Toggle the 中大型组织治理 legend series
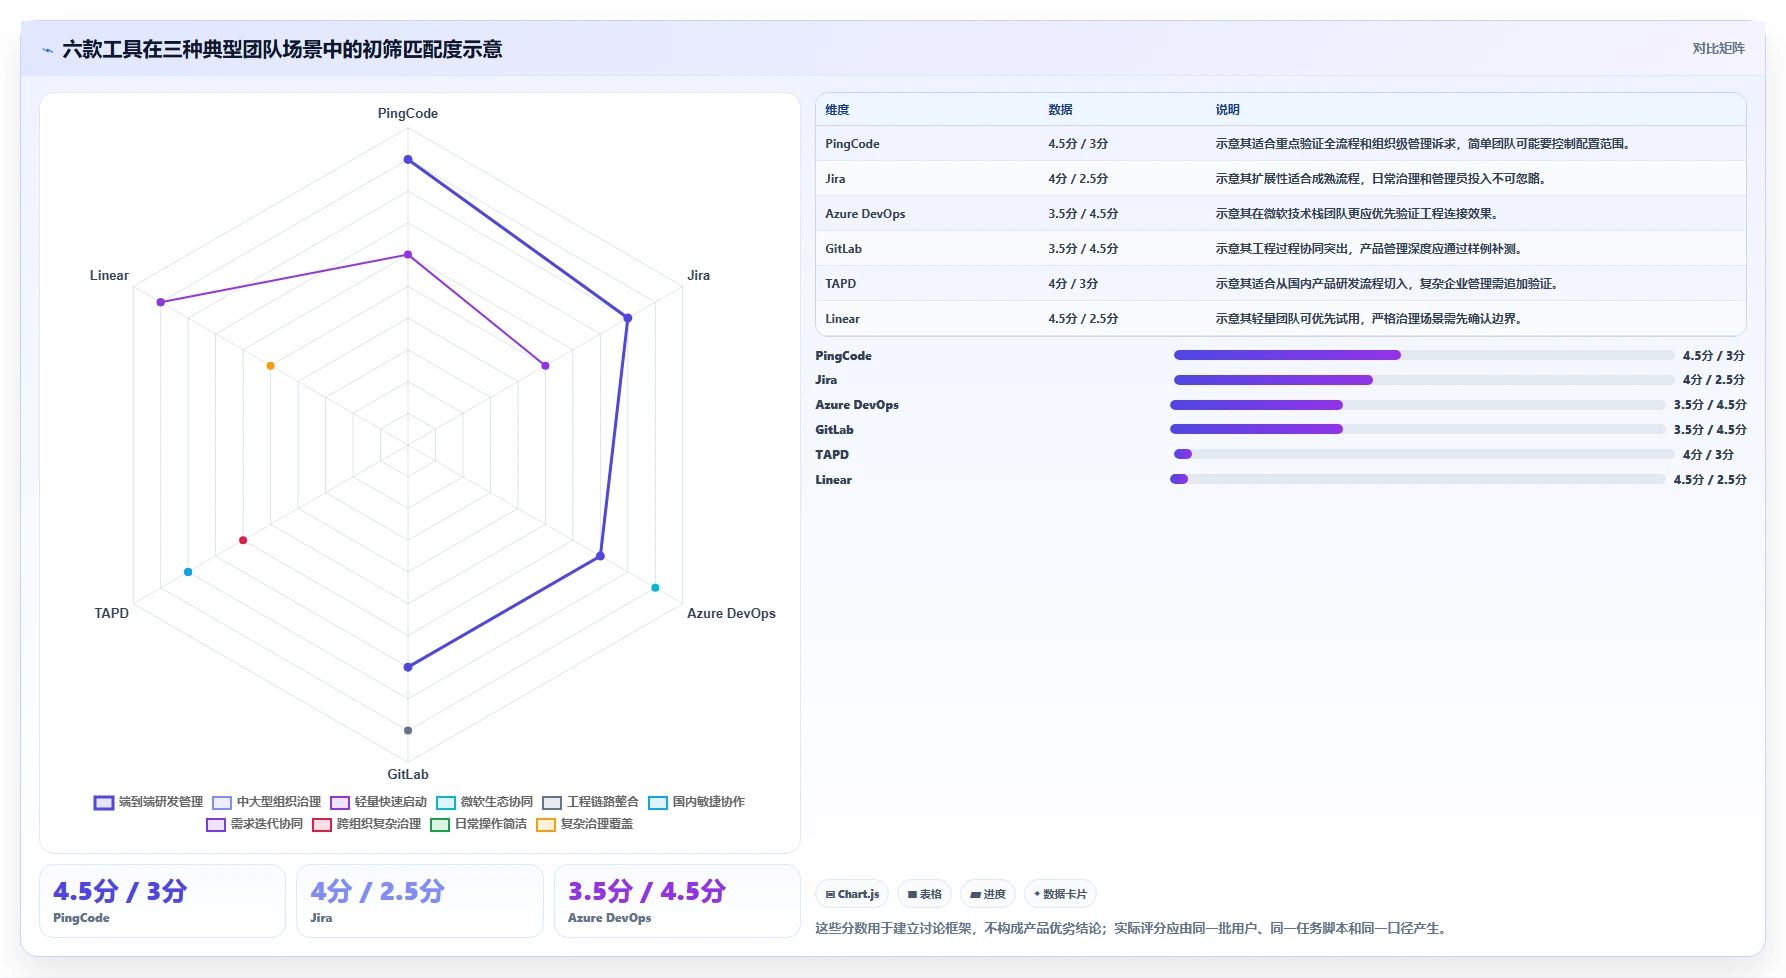1786x978 pixels. 266,802
